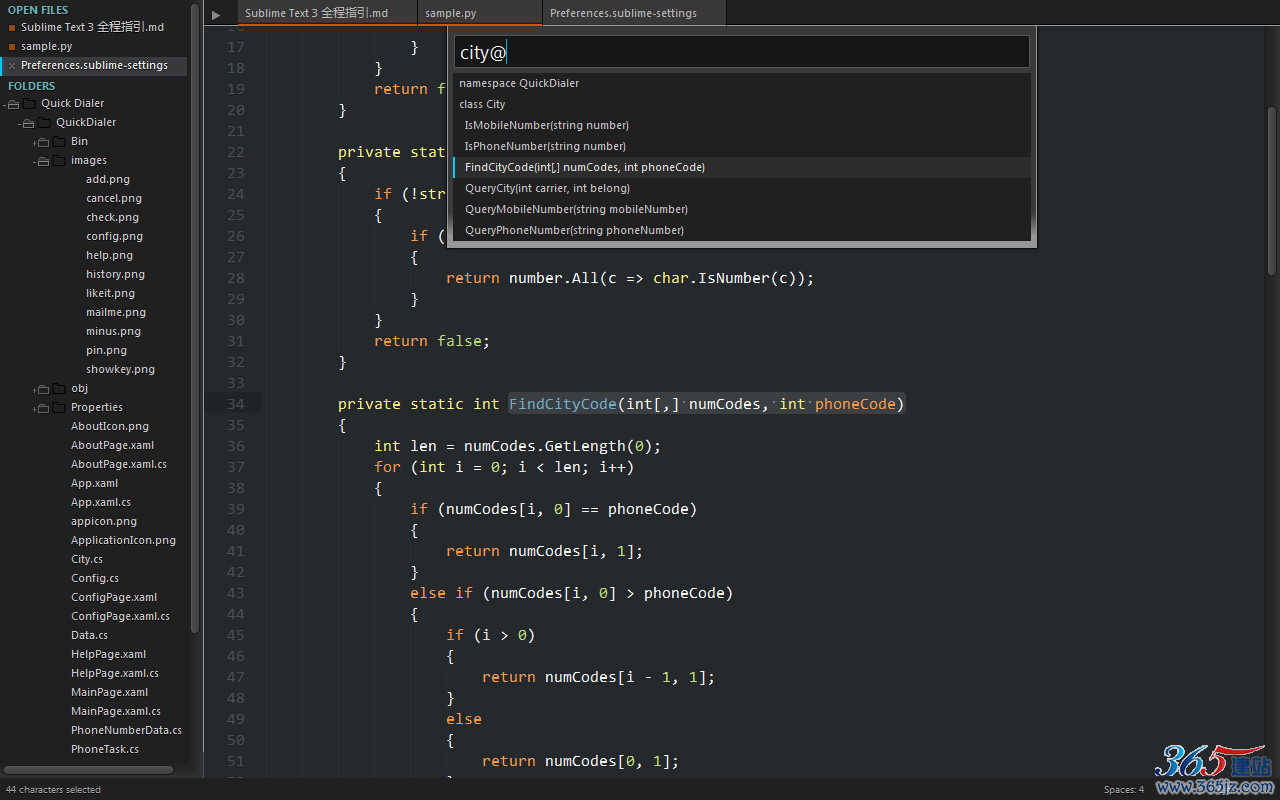Image resolution: width=1280 pixels, height=800 pixels.
Task: Open mailme.png in the sidebar
Action: click(116, 313)
